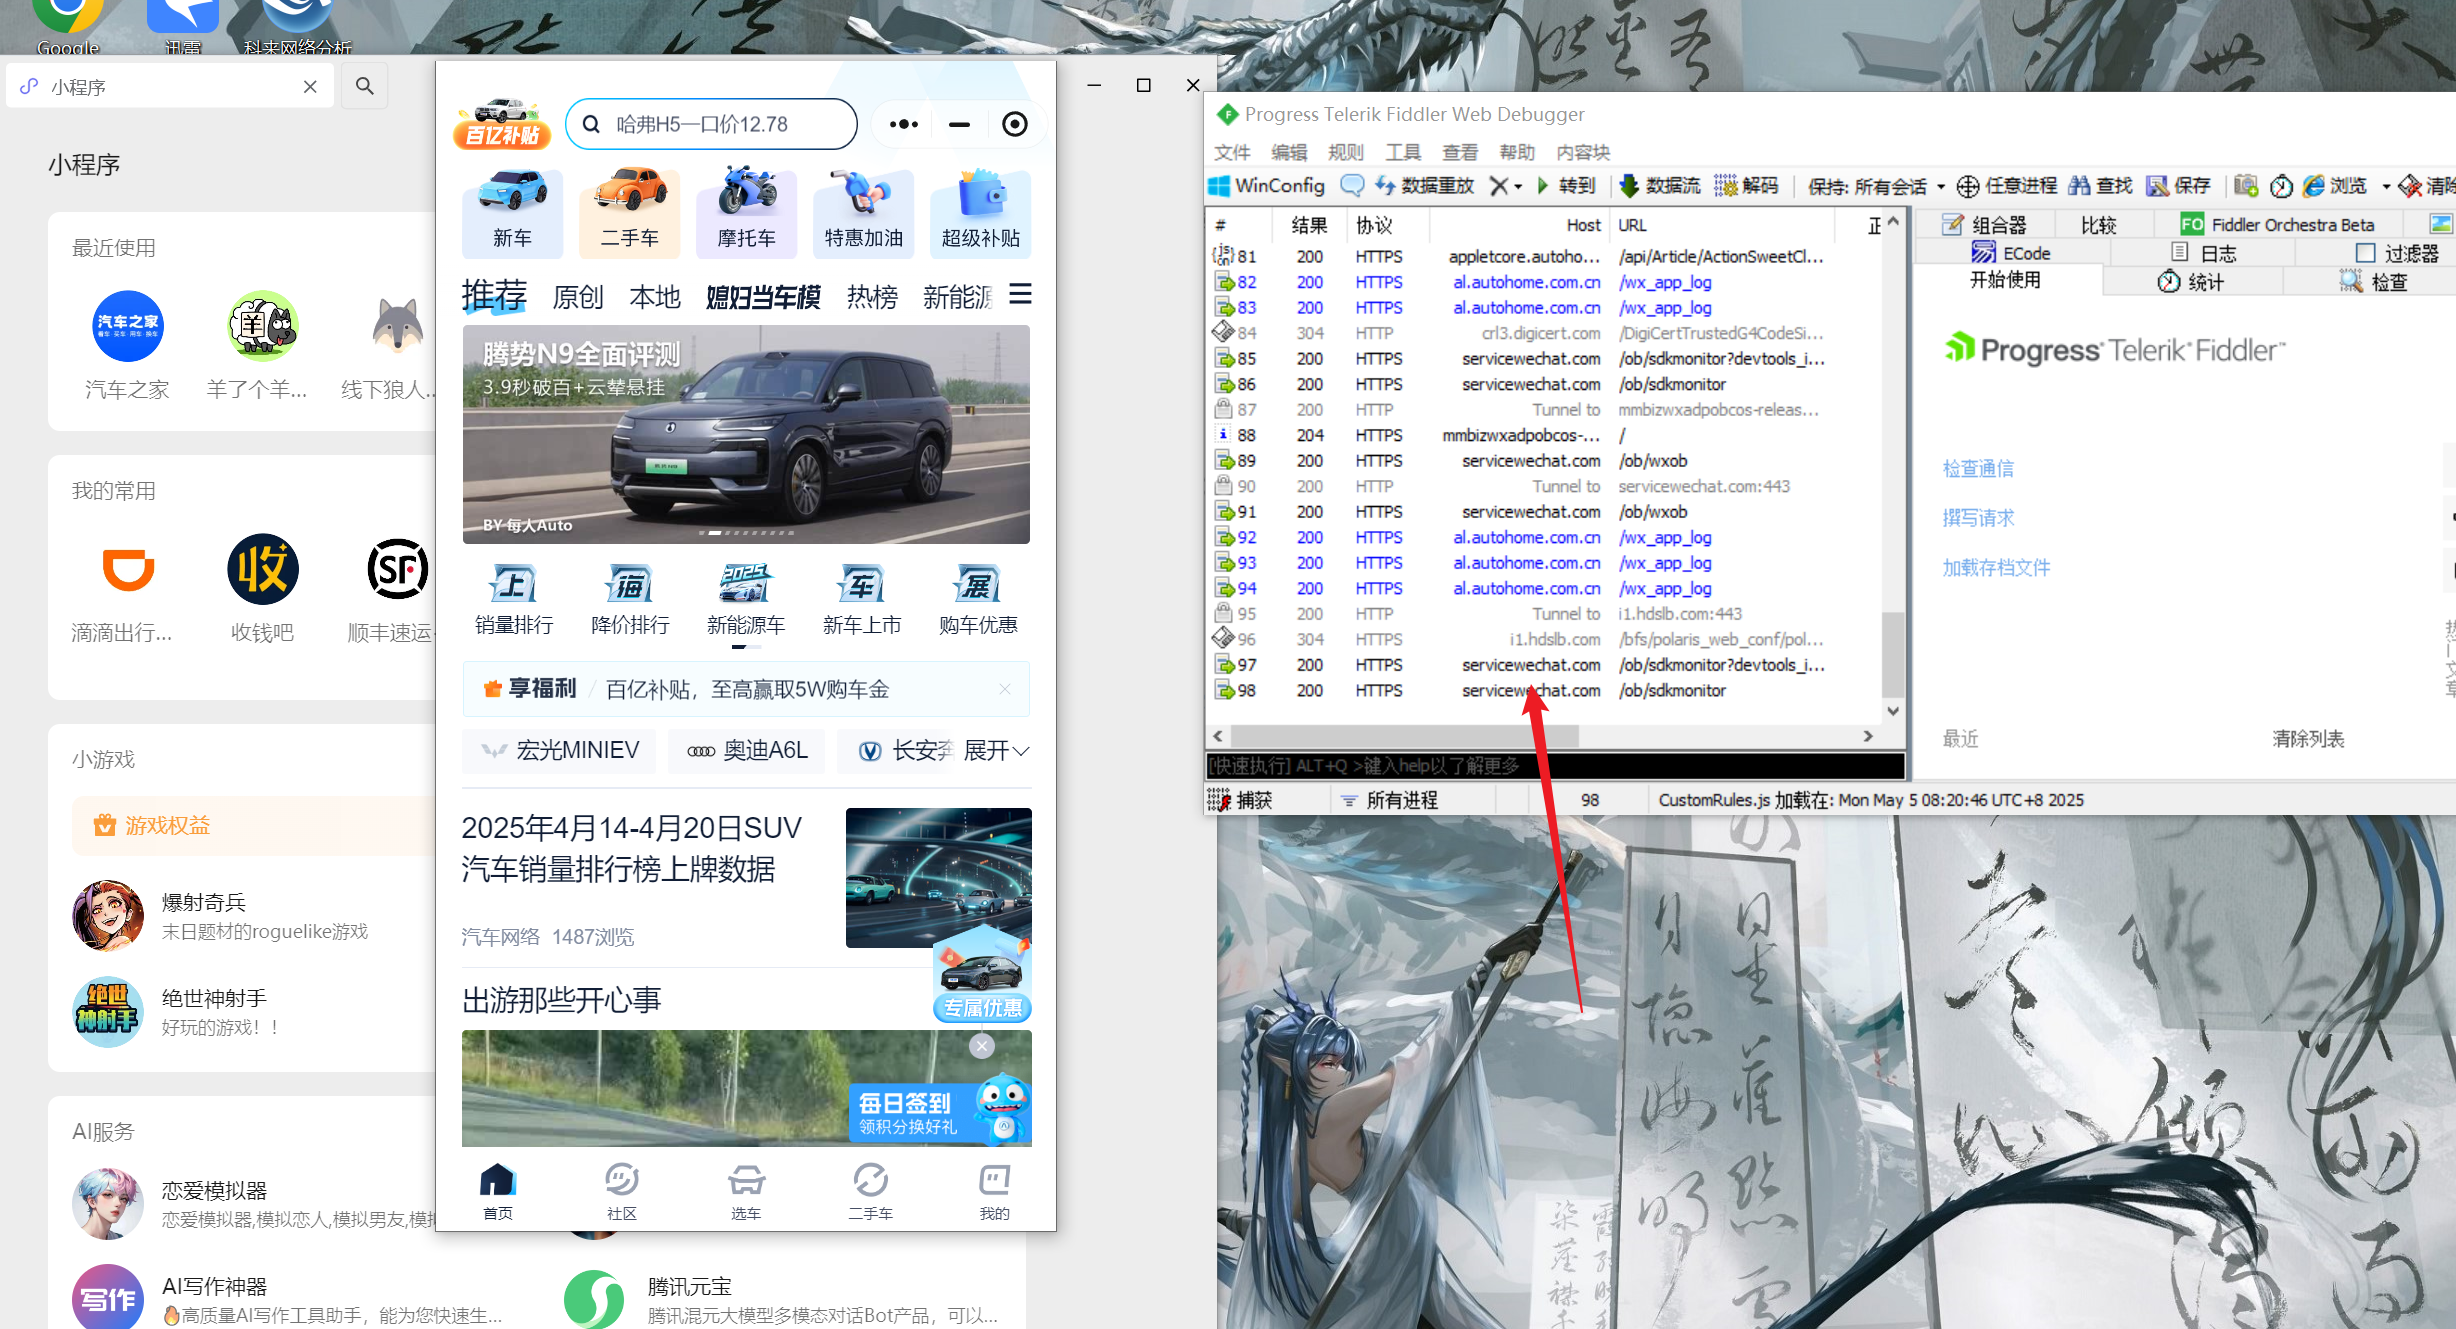The image size is (2456, 1329).
Task: Click the comment bubble icon in Fiddler toolbar
Action: (1352, 185)
